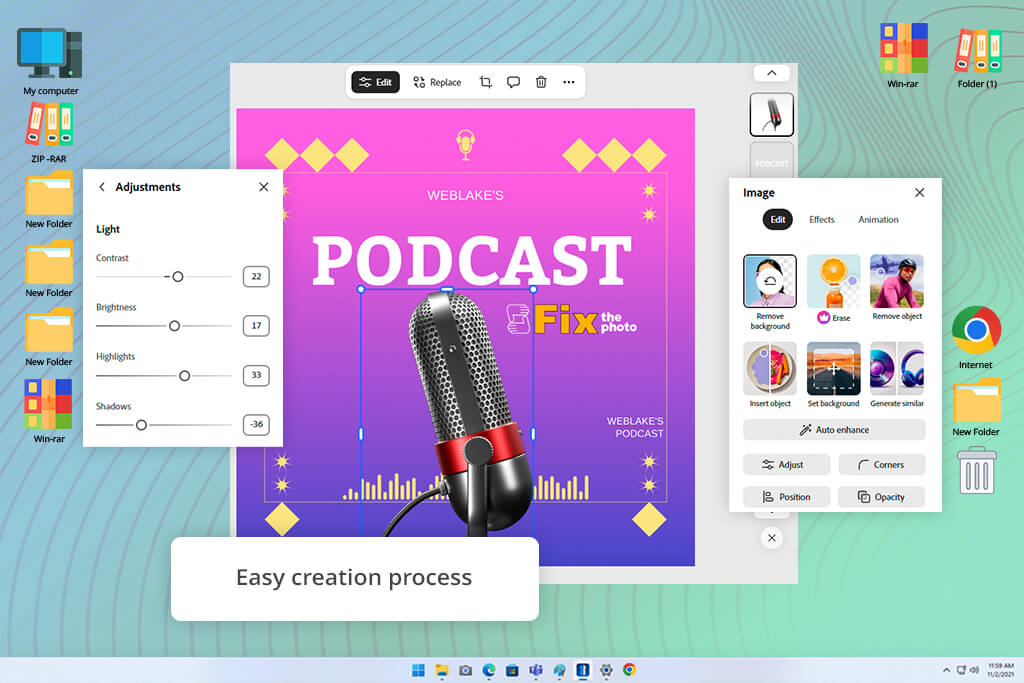The height and width of the screenshot is (683, 1024).
Task: Open the Recycle Bin desktop icon
Action: 976,470
